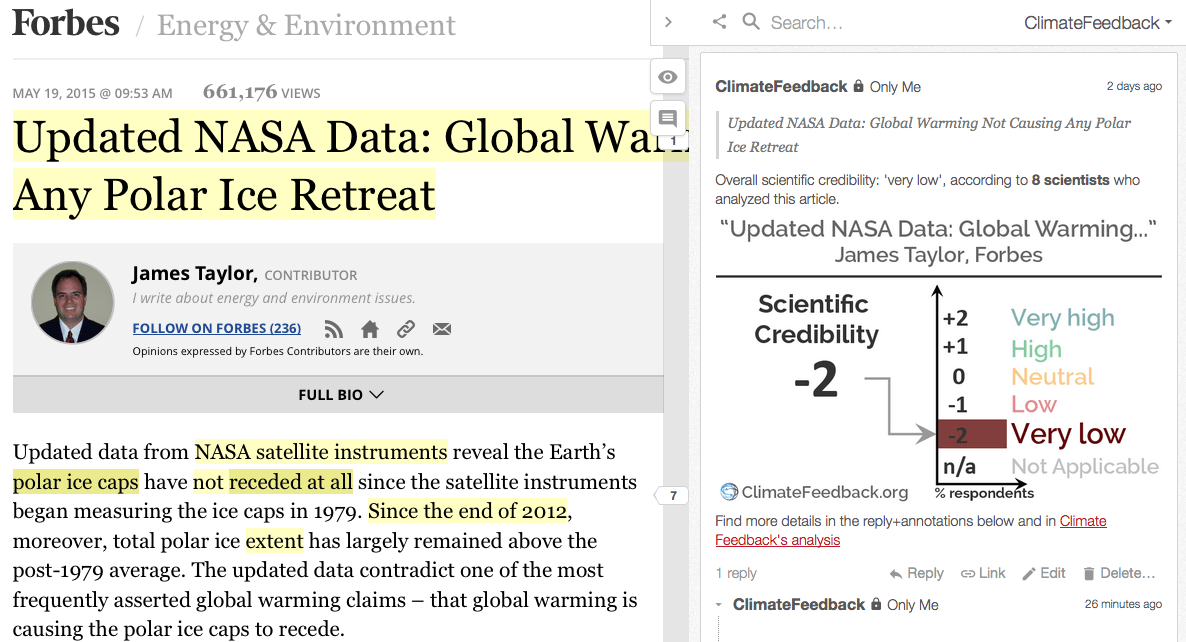Toggle highlight visibility with the eye icon
The width and height of the screenshot is (1186, 642).
point(668,77)
